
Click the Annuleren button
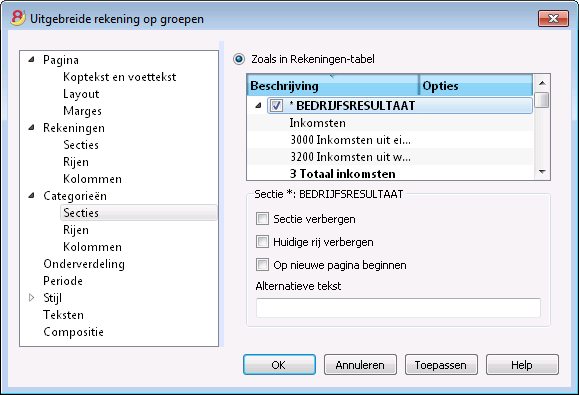pyautogui.click(x=360, y=365)
